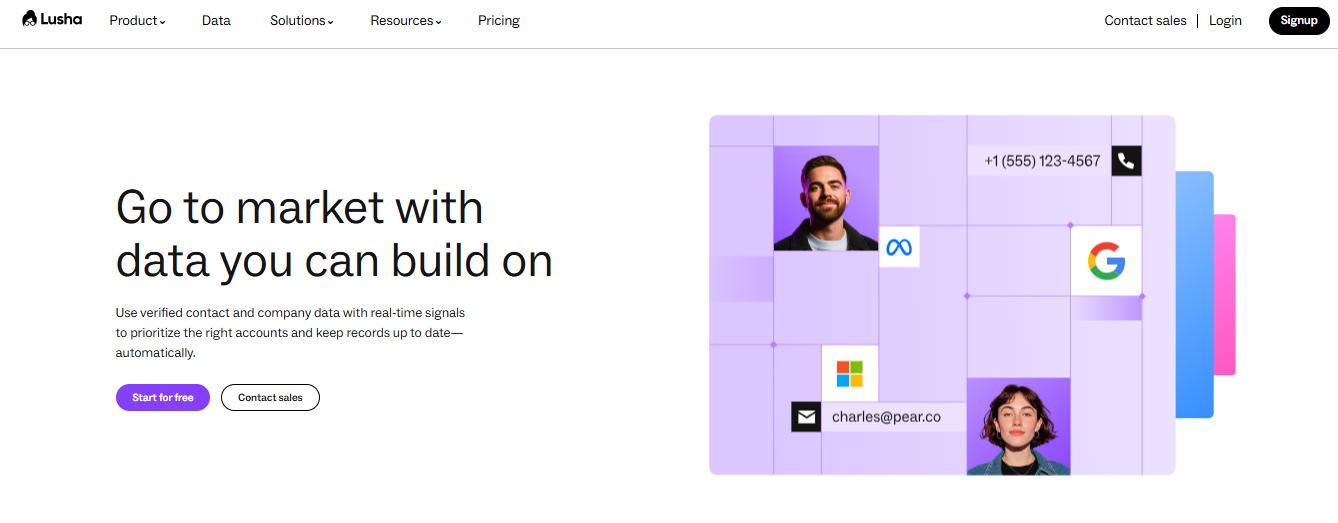Click the blue panel behind the illustration
This screenshot has height=523, width=1338.
tap(1195, 294)
